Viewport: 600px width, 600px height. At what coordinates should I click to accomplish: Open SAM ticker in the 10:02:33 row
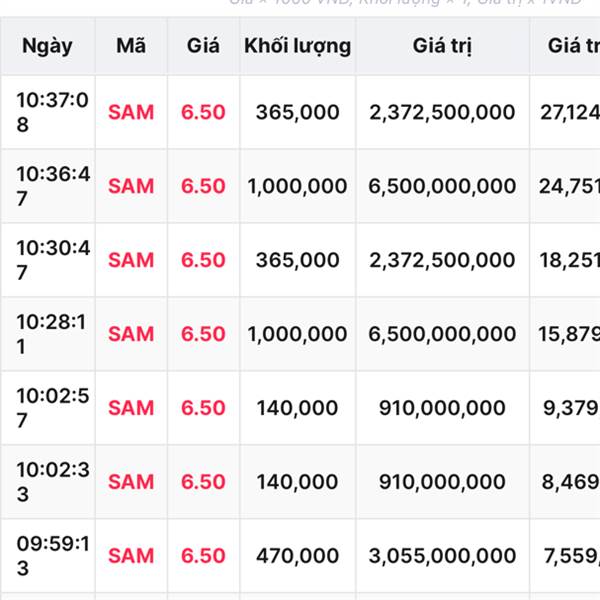(131, 482)
